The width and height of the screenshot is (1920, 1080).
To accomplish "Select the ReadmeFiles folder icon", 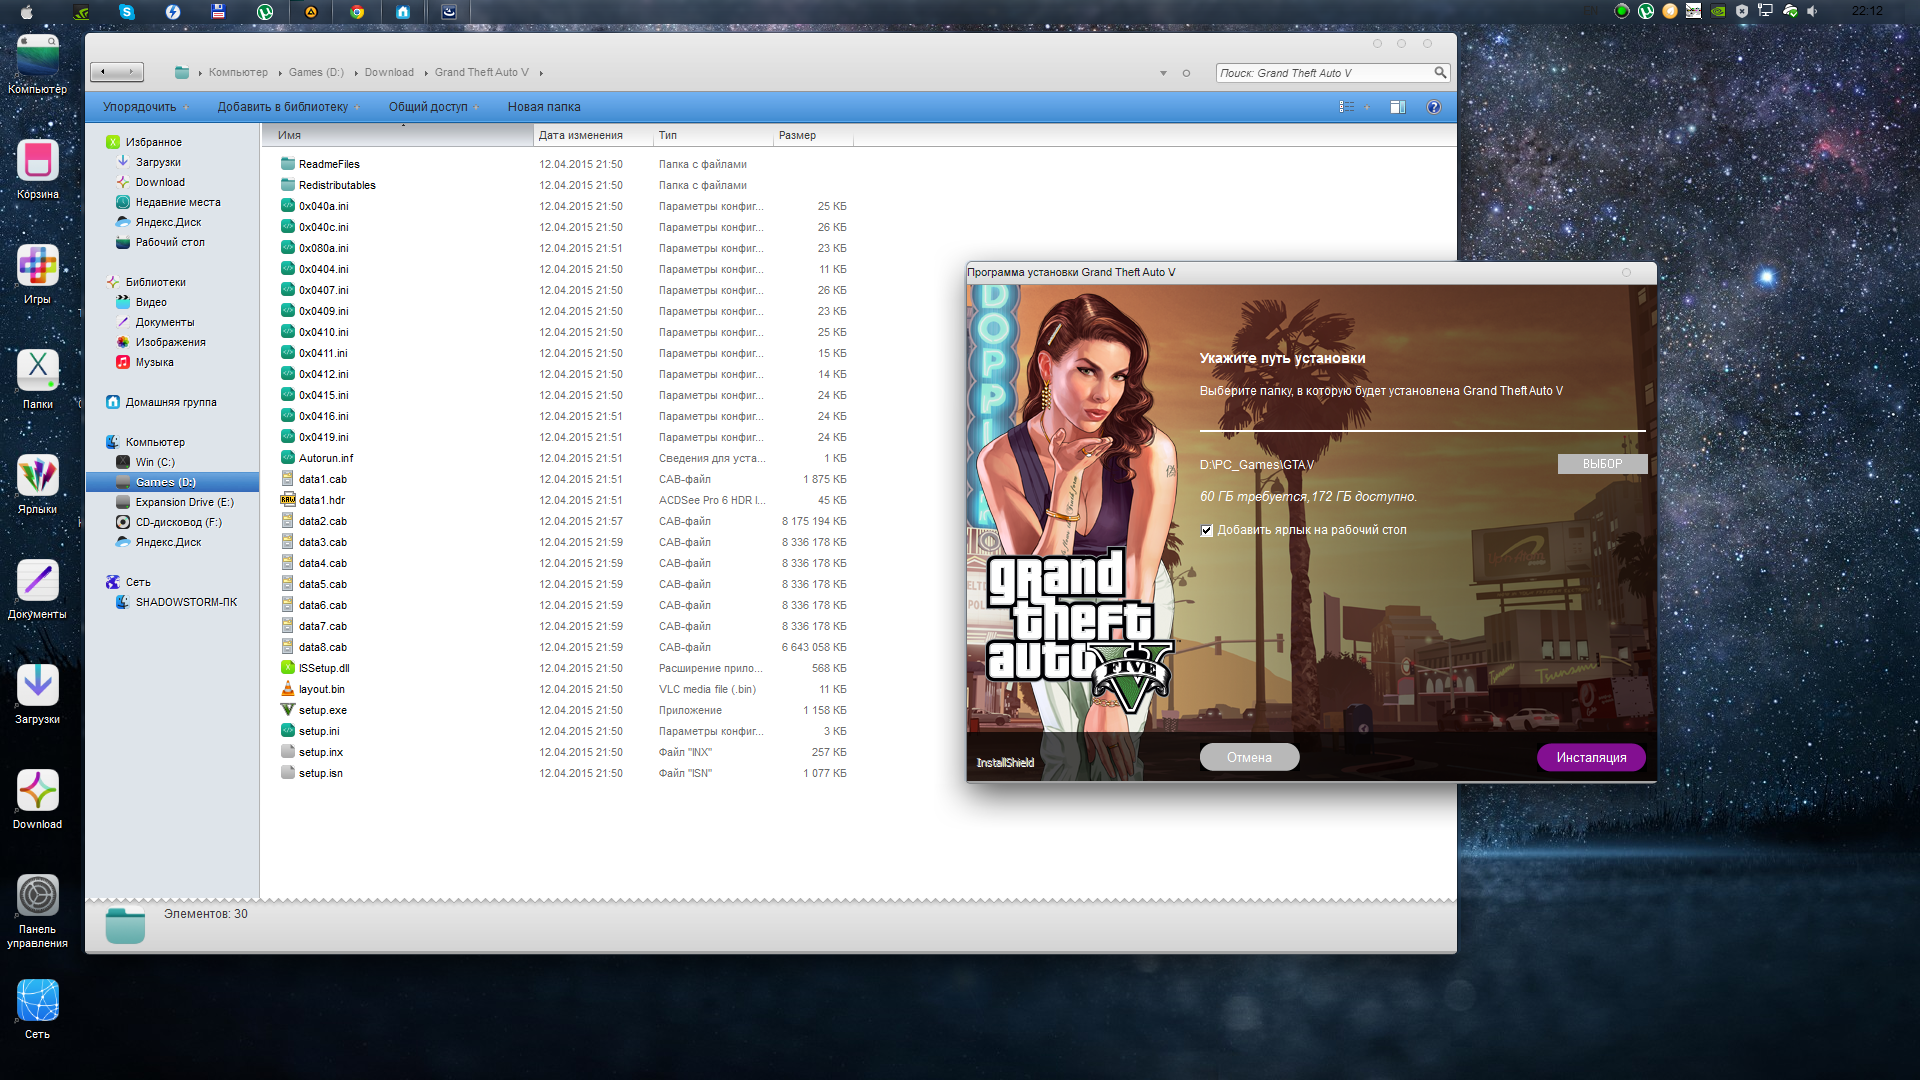I will [x=288, y=164].
